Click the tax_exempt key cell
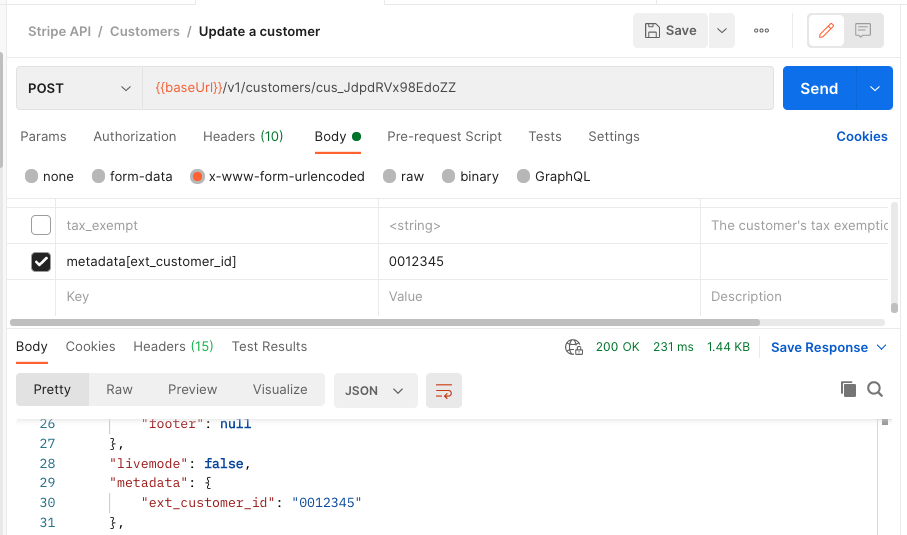 pos(217,226)
